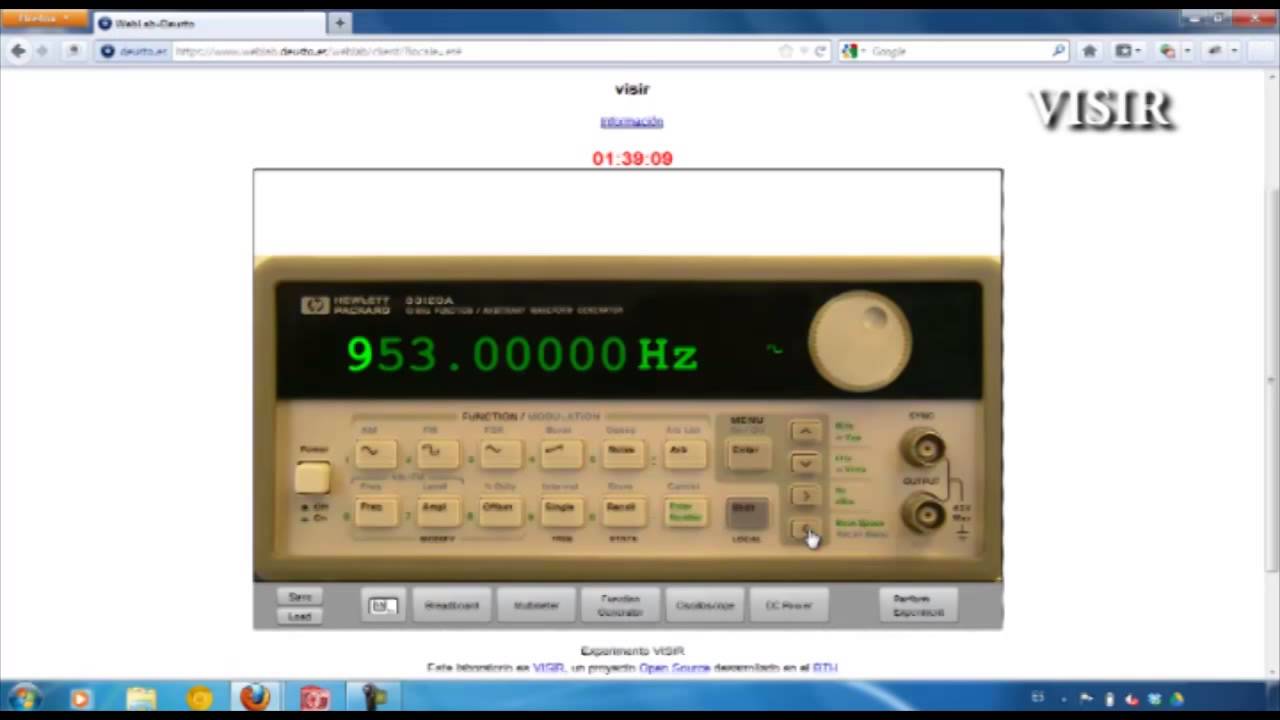Click the 953.00000 Hz display readout
The height and width of the screenshot is (720, 1280).
[521, 355]
